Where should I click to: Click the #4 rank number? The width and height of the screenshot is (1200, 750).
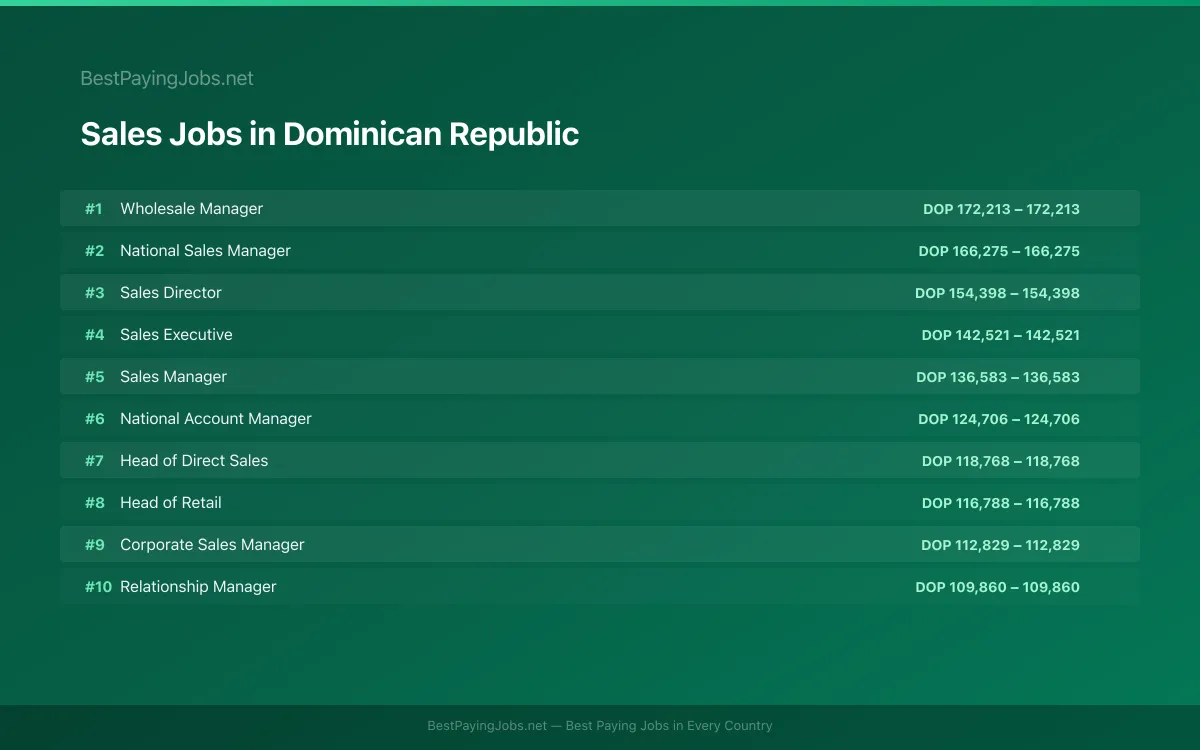94,335
